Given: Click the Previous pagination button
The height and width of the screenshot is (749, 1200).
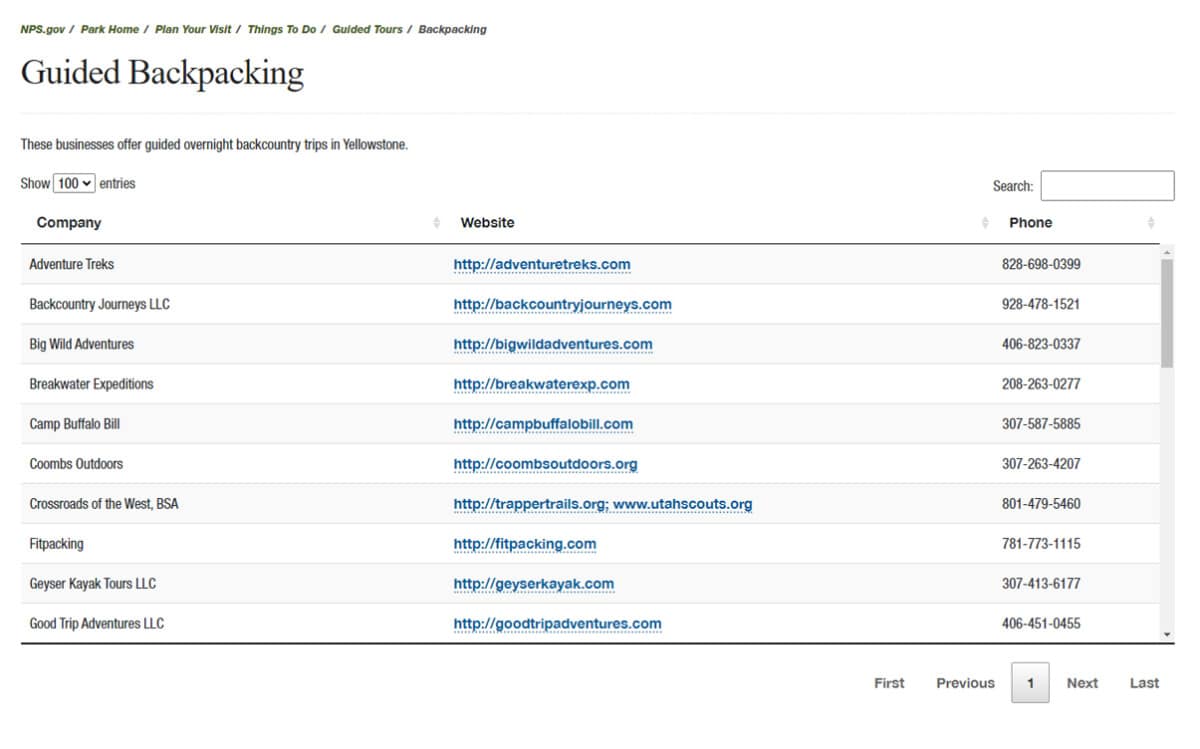Looking at the screenshot, I should pos(965,683).
